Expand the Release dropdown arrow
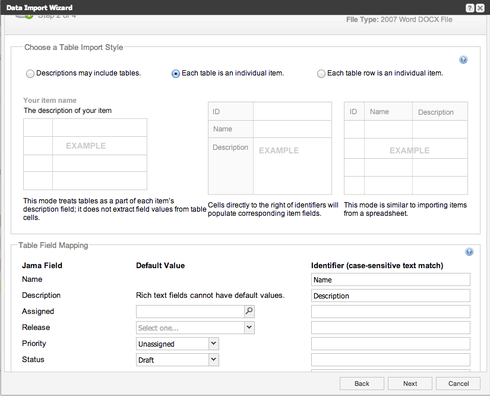Screen dimensions: 490x396 pos(249,327)
